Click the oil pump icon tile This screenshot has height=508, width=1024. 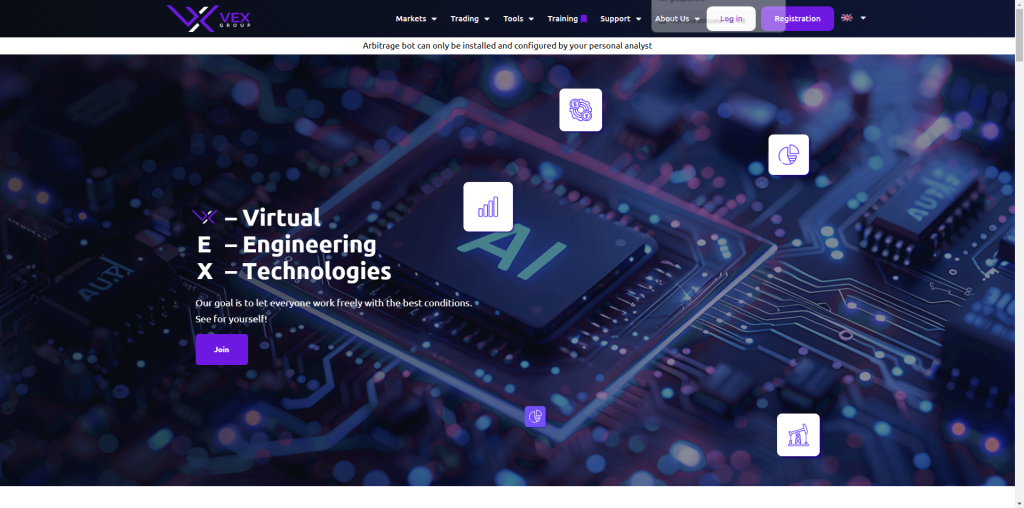(x=798, y=435)
